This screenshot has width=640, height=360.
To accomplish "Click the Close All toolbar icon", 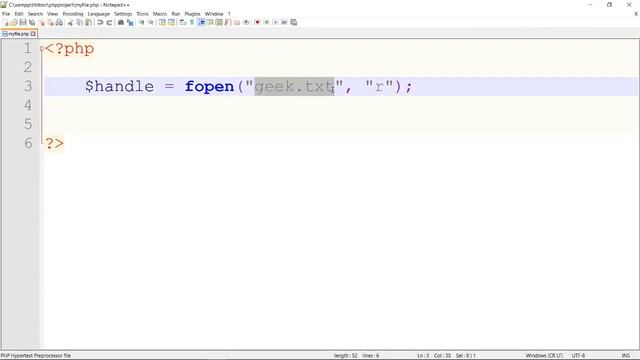I will pos(50,22).
